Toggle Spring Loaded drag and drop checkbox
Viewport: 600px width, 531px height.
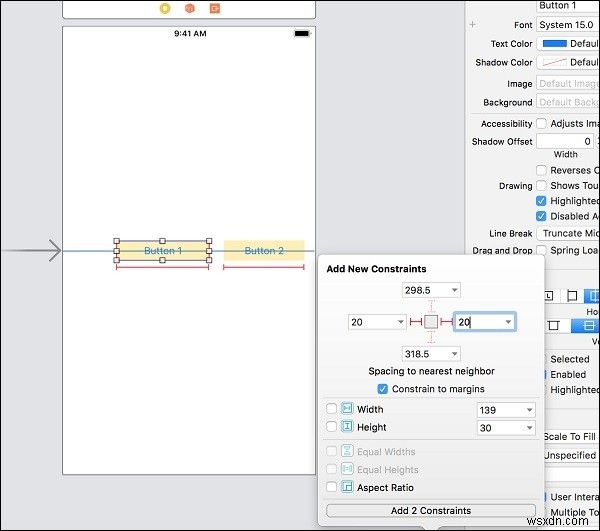(541, 250)
